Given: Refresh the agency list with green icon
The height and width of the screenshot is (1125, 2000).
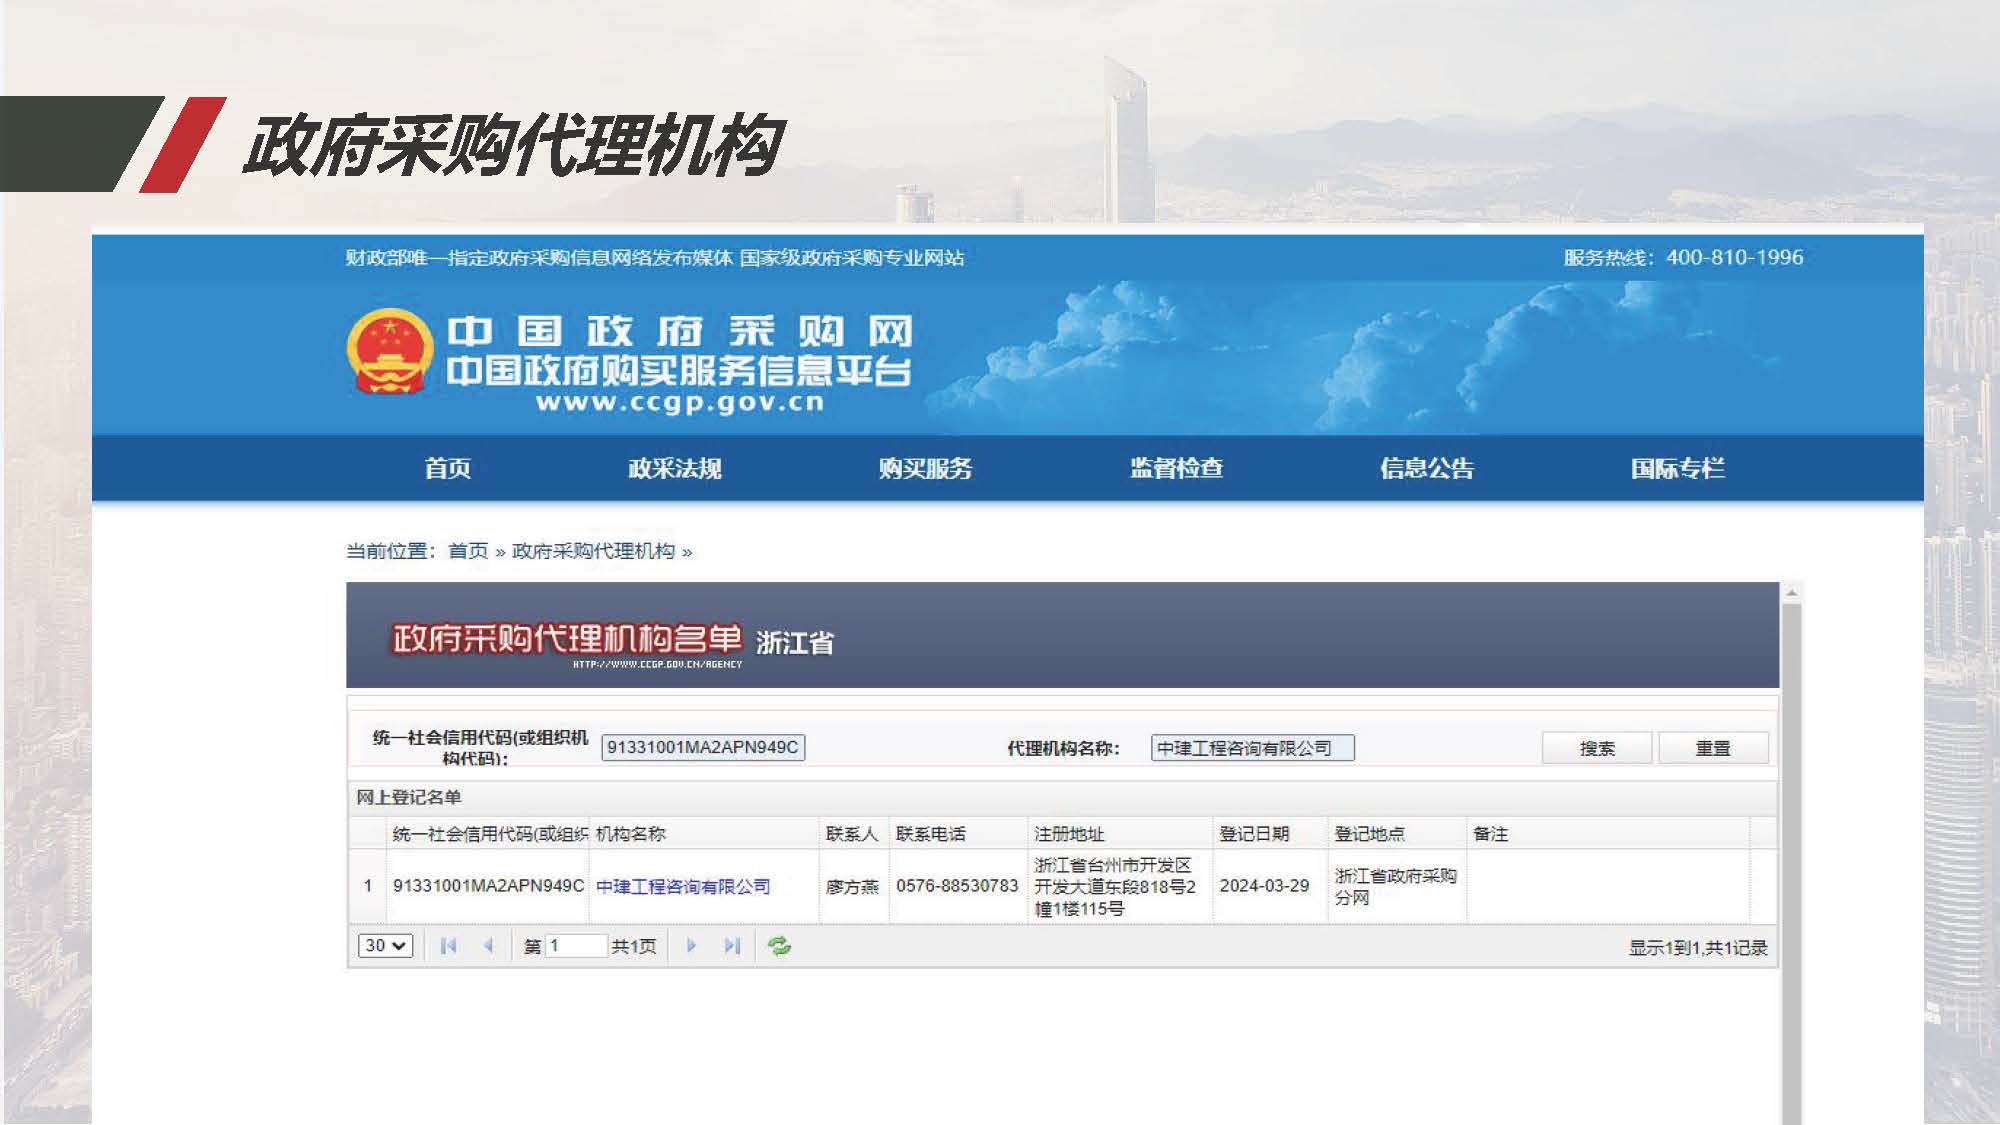Looking at the screenshot, I should click(x=779, y=945).
